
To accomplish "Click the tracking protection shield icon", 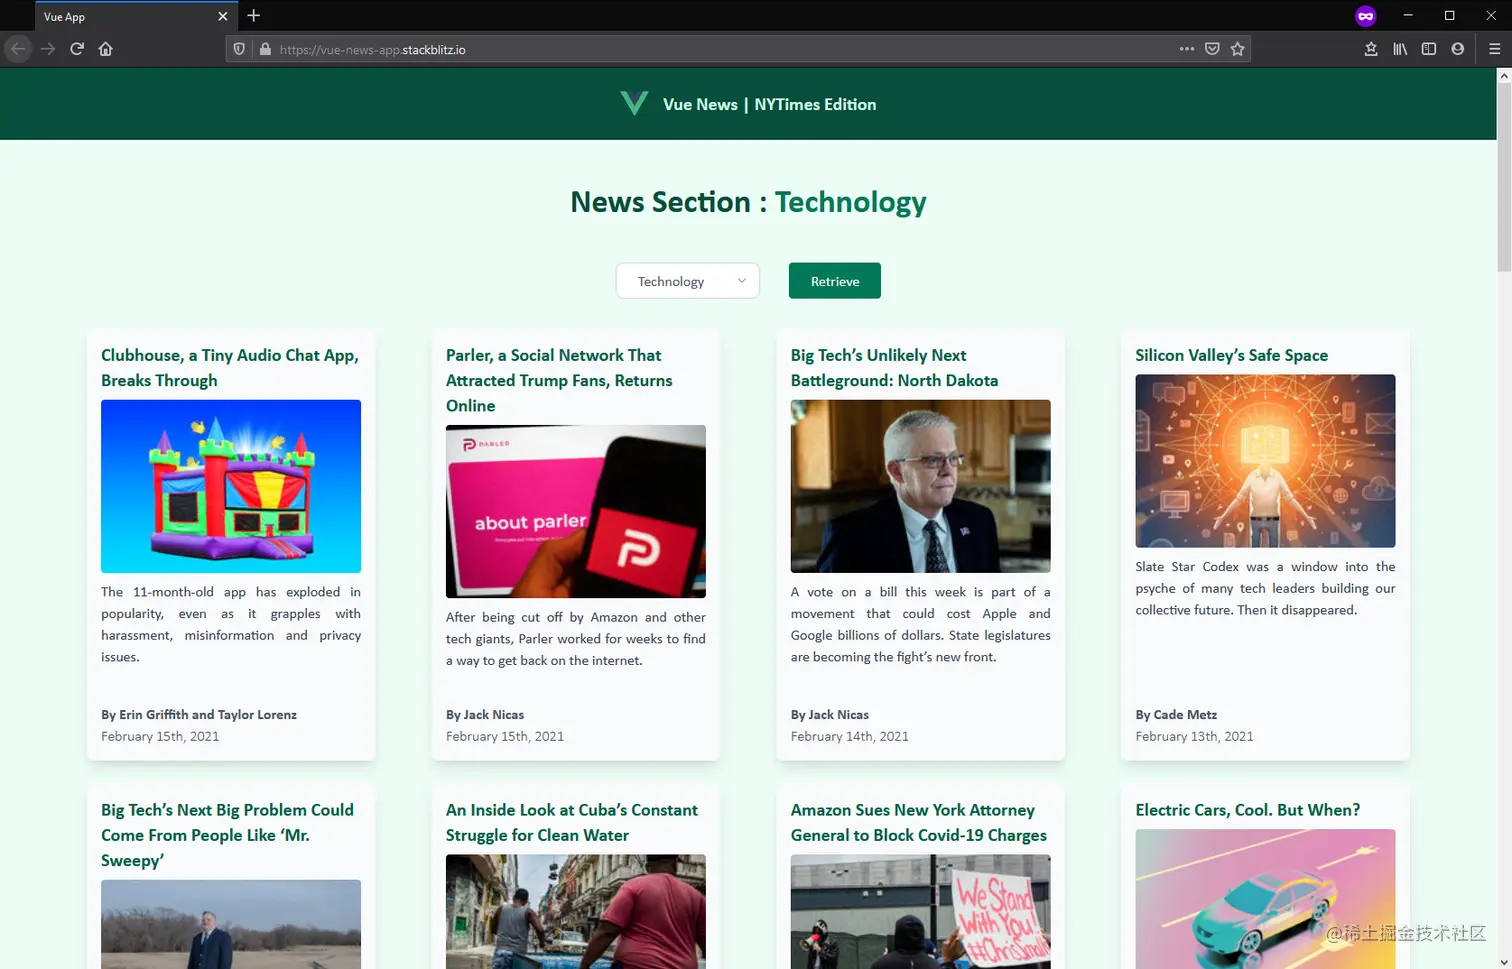I will click(239, 48).
